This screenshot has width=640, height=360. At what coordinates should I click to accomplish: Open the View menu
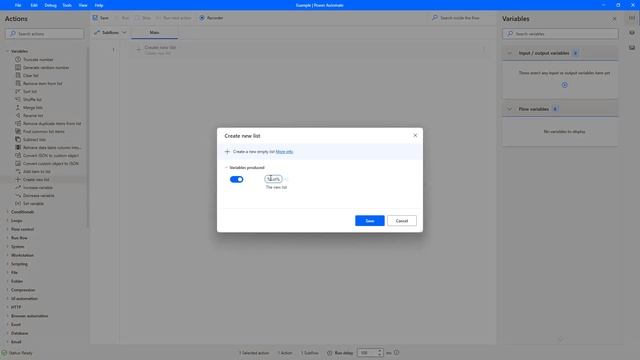point(83,5)
